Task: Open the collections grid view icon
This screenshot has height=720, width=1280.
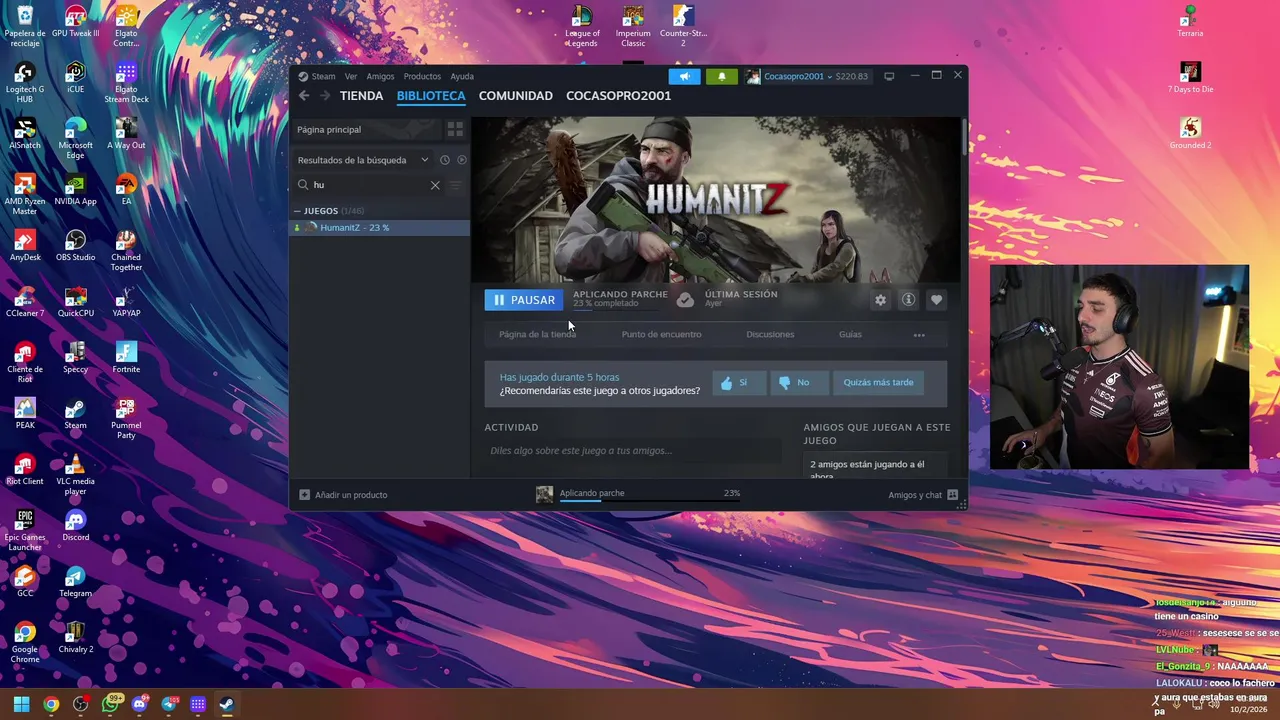Action: 455,130
